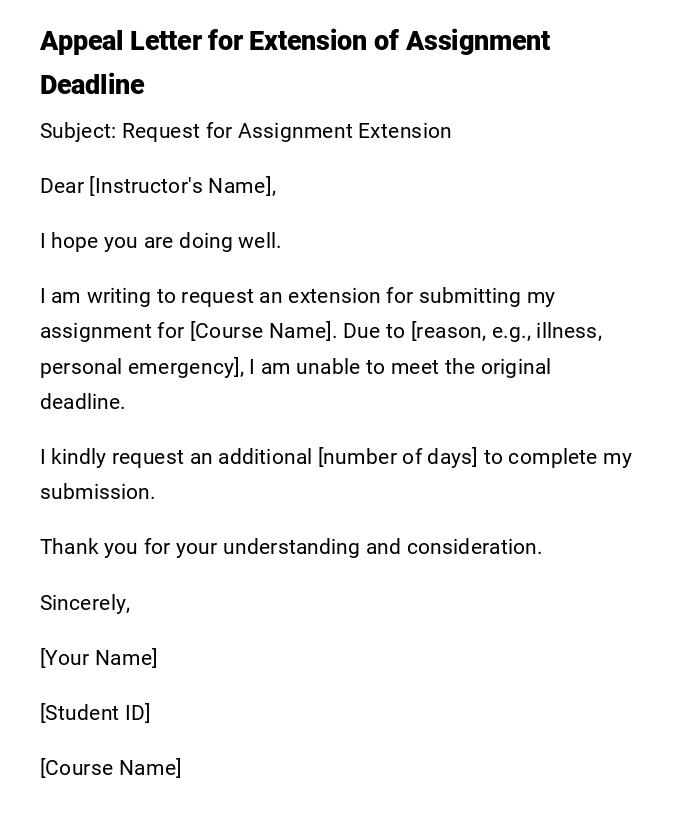Click the line "I hope you are doing well."
The image size is (700, 830).
point(160,241)
